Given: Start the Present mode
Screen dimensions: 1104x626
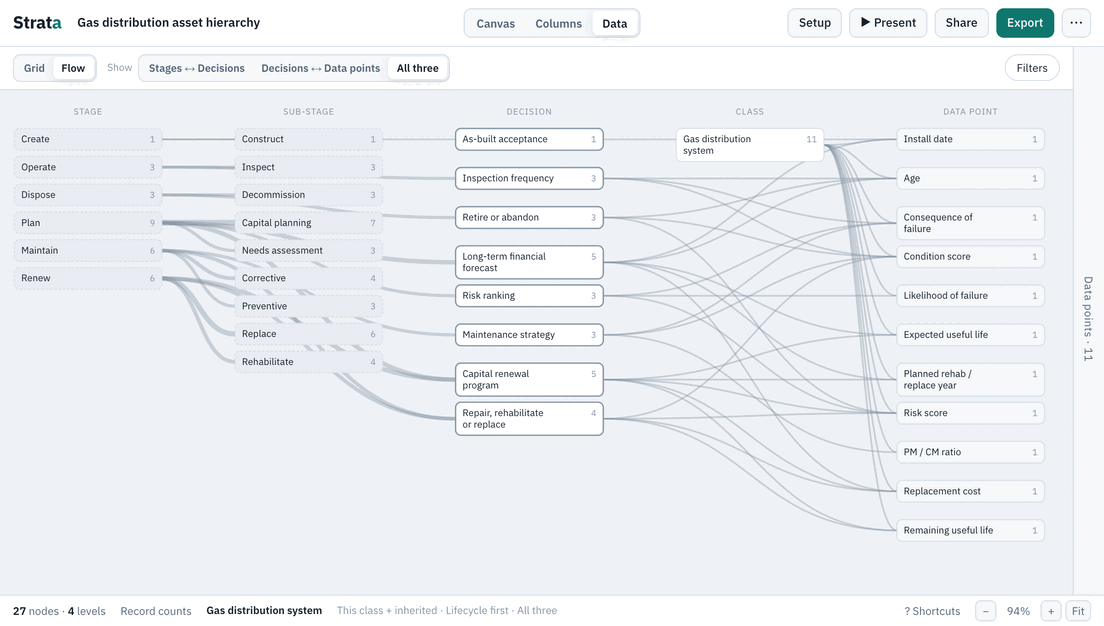Looking at the screenshot, I should click(x=888, y=23).
